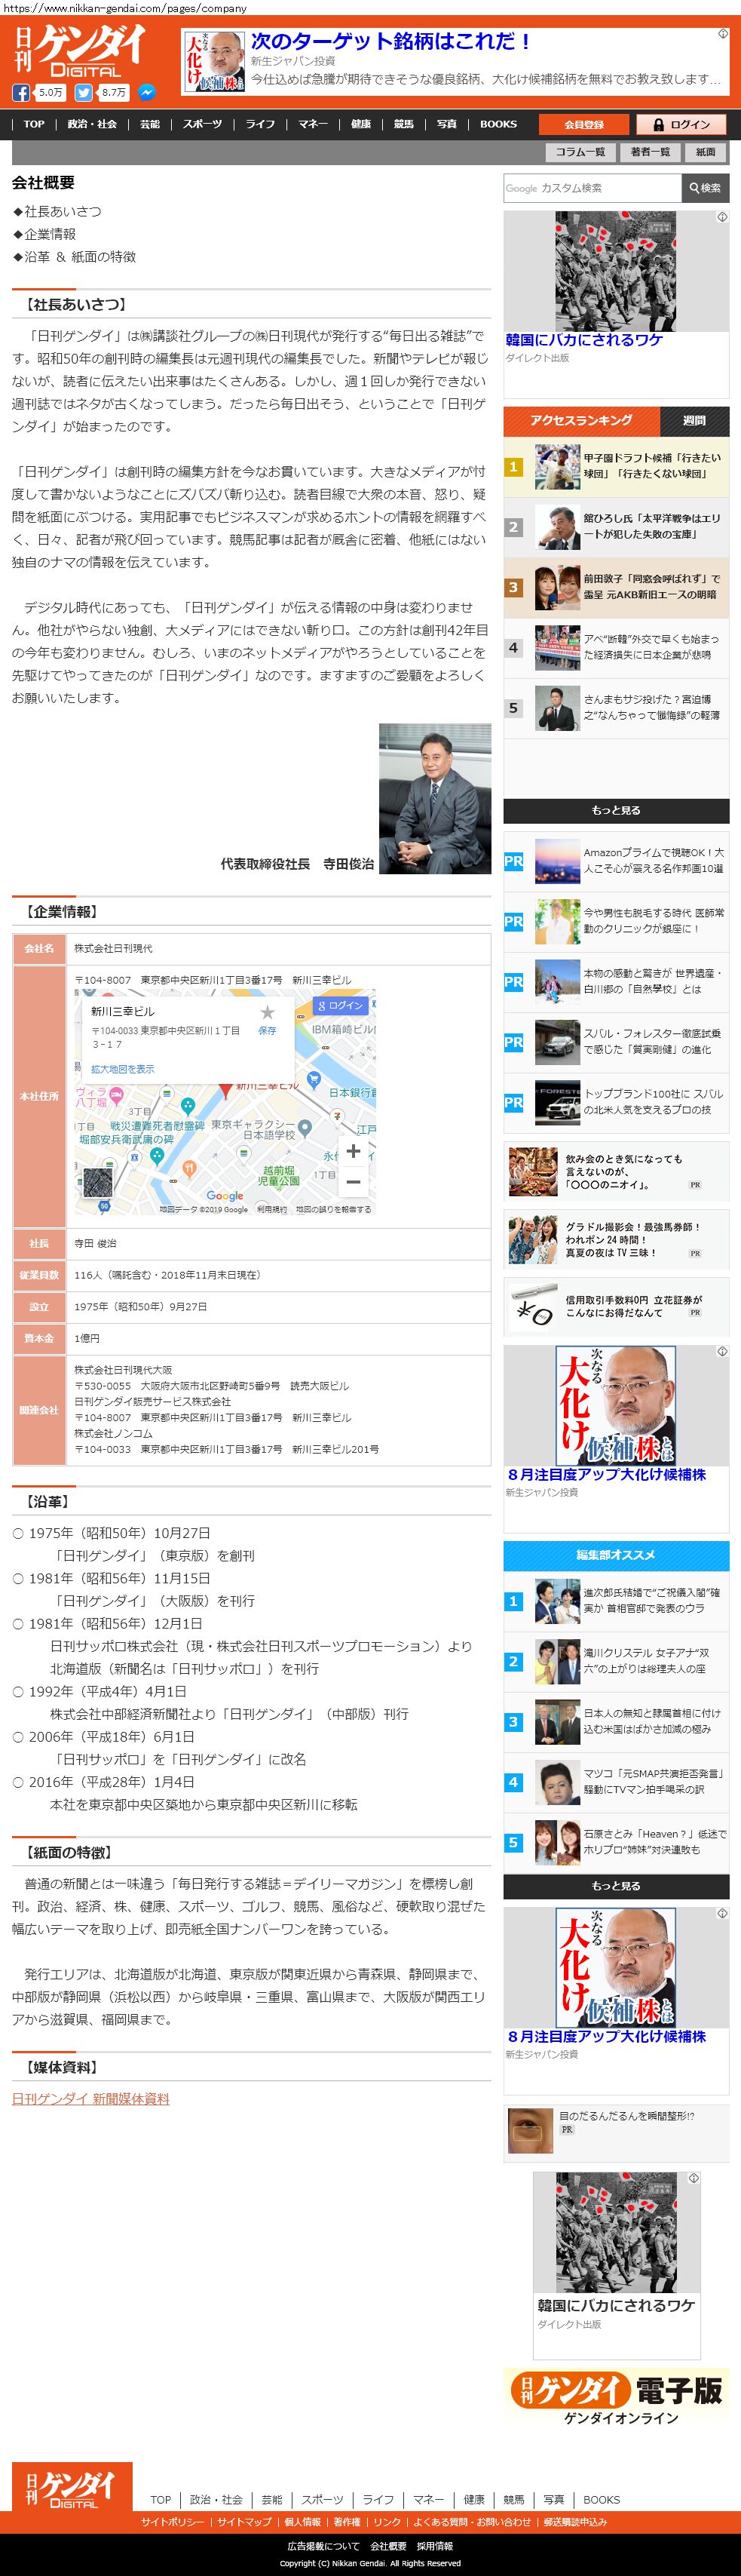Image resolution: width=741 pixels, height=2576 pixels.
Task: Open スポーツ in the navigation bar
Action: tap(202, 124)
